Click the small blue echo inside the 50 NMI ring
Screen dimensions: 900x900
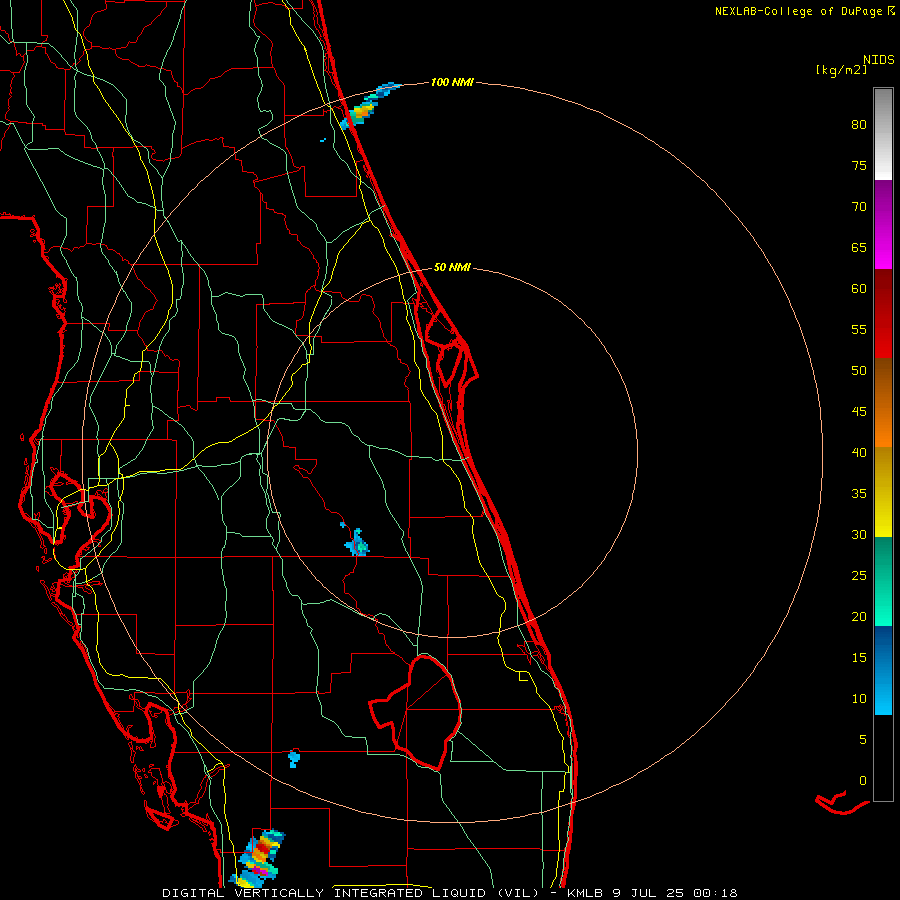coord(356,542)
